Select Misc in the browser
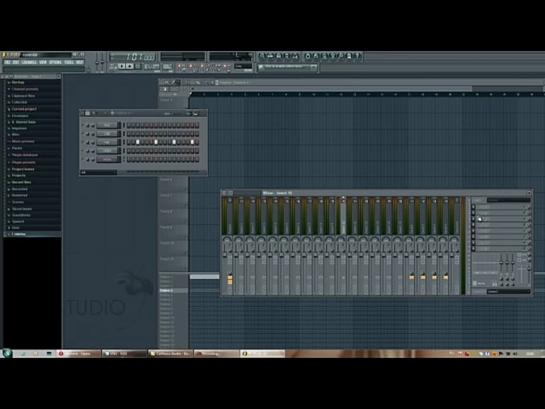Viewport: 545px width, 409px height. click(x=16, y=134)
